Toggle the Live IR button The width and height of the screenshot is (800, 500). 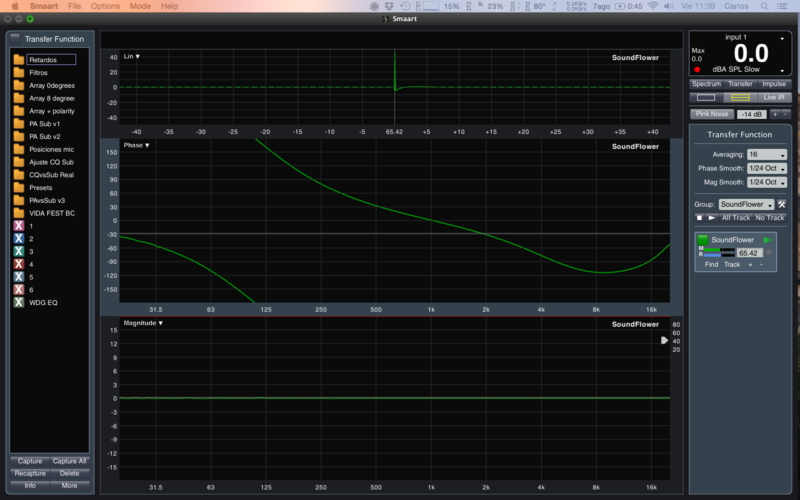coord(775,98)
